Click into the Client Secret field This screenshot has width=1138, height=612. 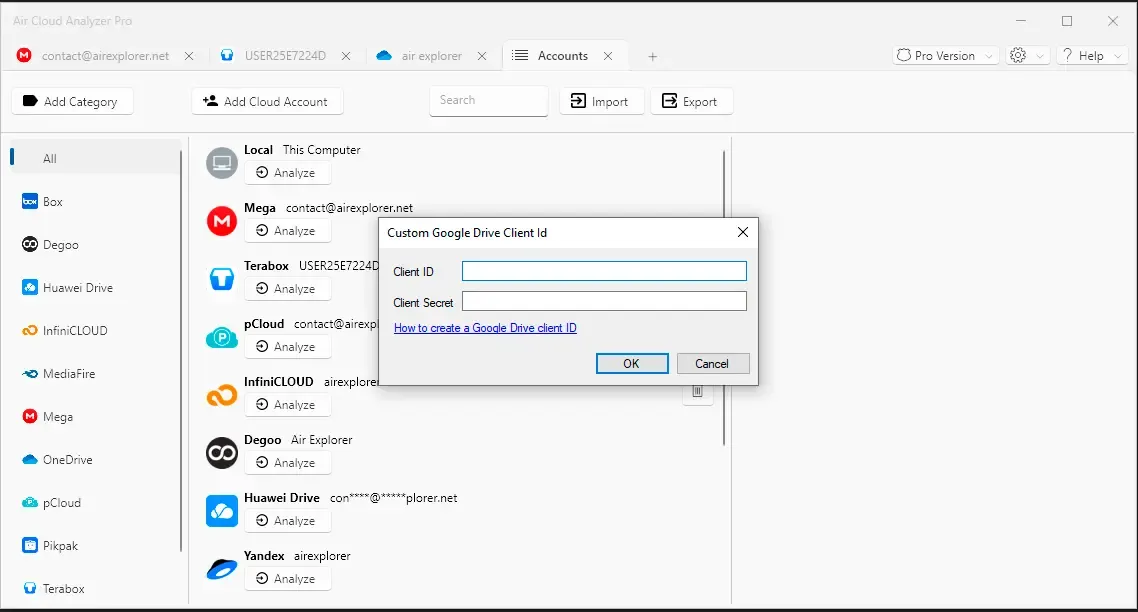click(x=604, y=301)
